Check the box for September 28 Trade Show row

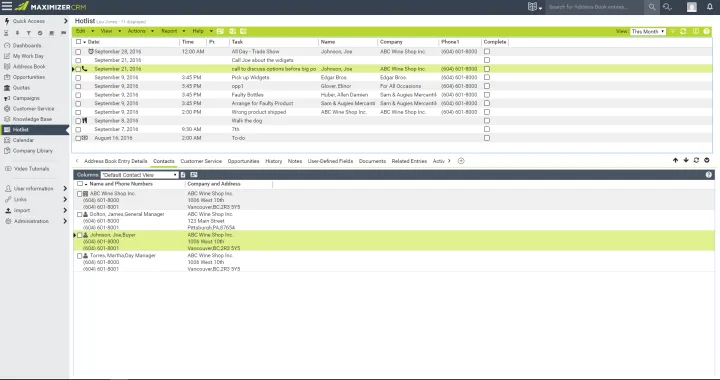(x=78, y=52)
